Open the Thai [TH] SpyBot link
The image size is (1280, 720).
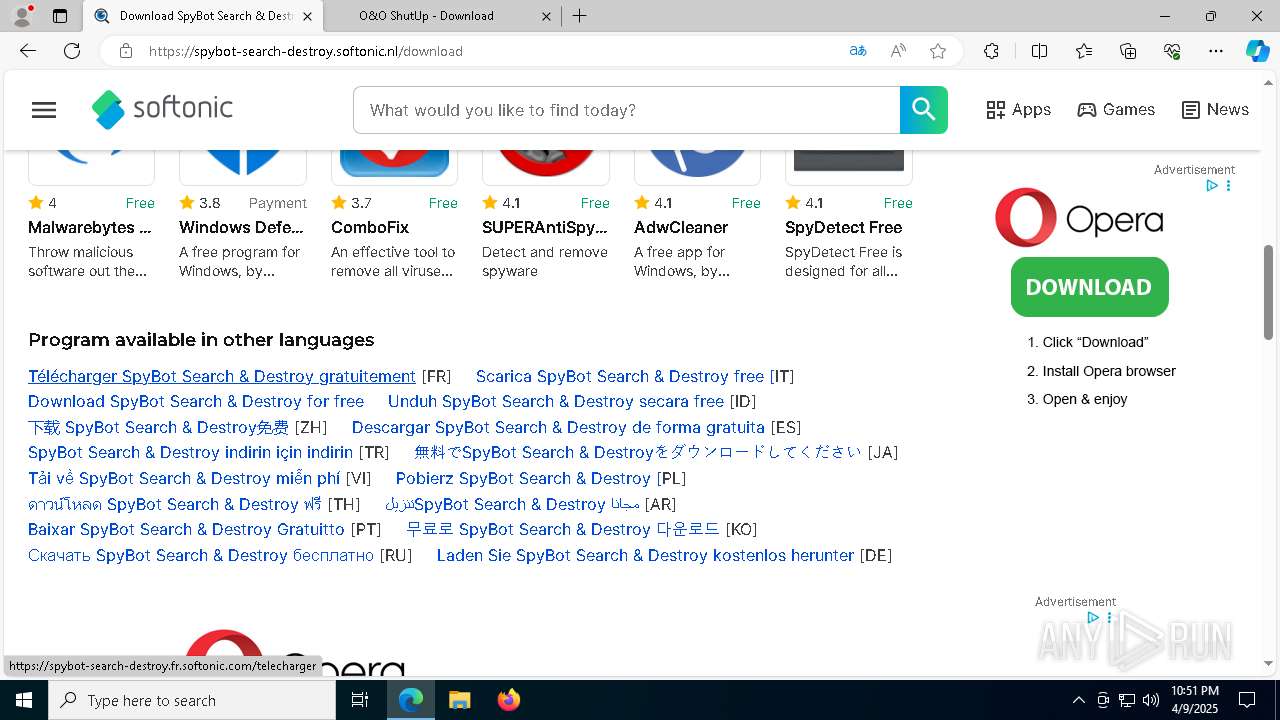coord(174,504)
